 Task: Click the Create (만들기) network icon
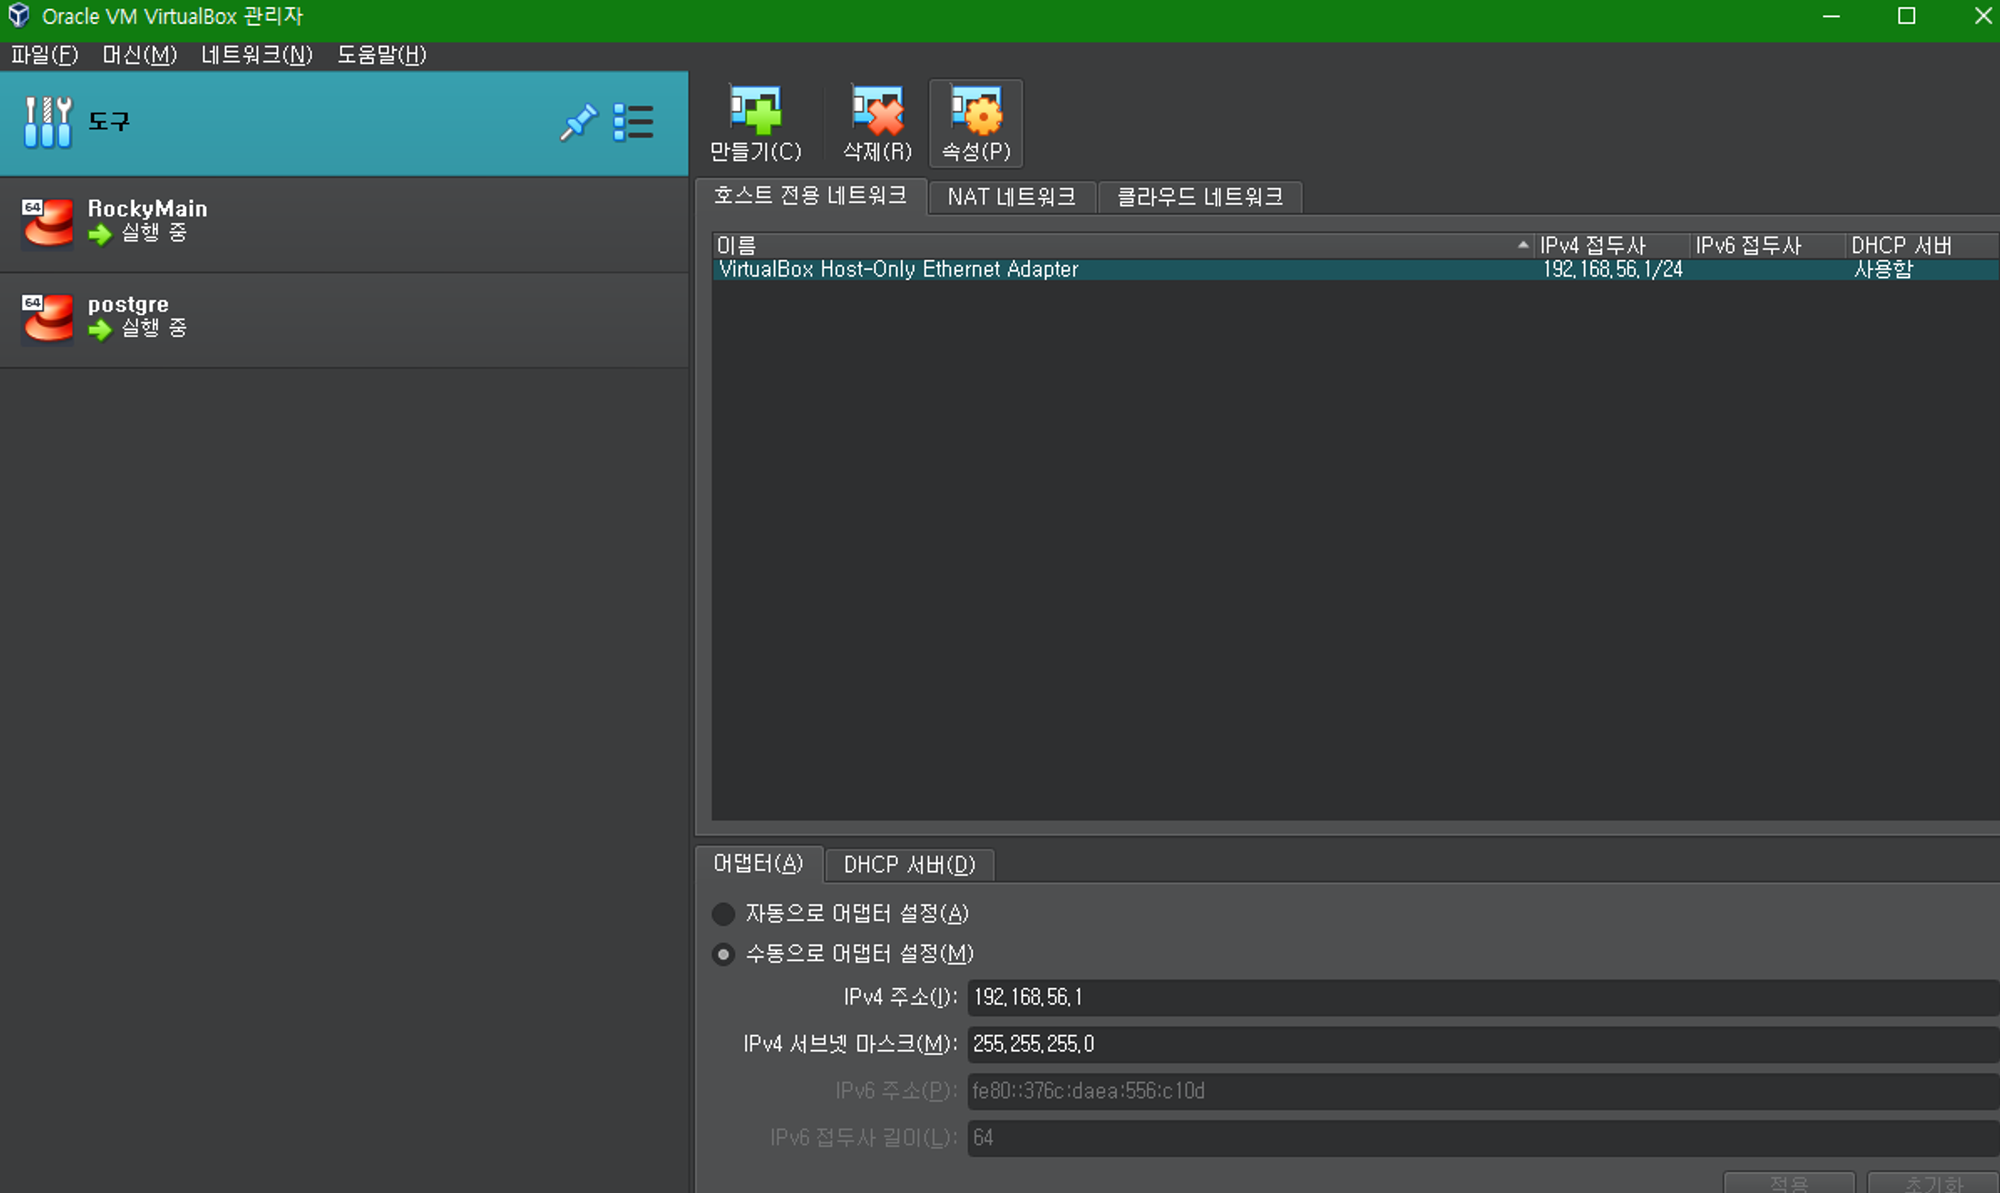(x=755, y=111)
